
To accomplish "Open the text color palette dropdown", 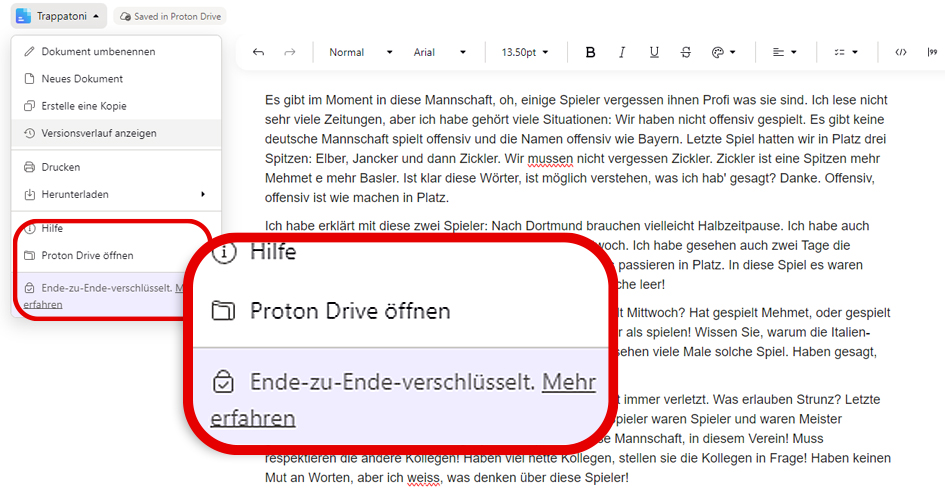I will click(x=723, y=52).
